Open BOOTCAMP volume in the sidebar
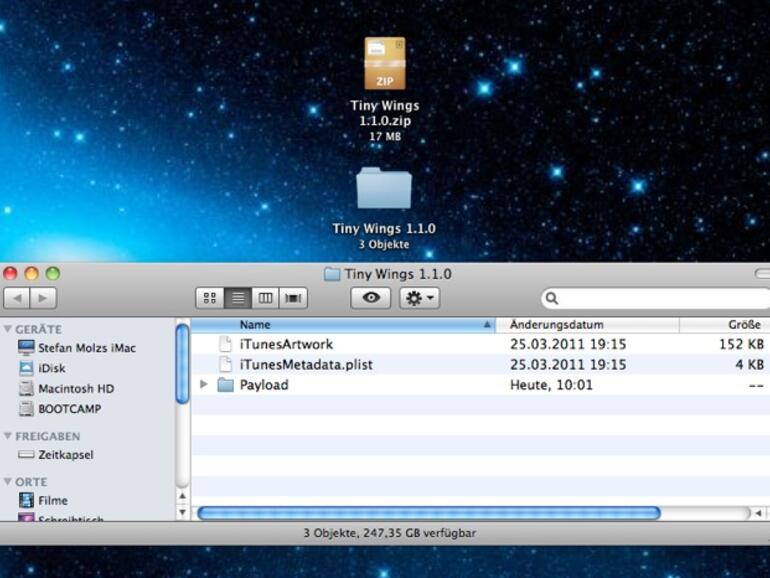770x578 pixels. [59, 409]
